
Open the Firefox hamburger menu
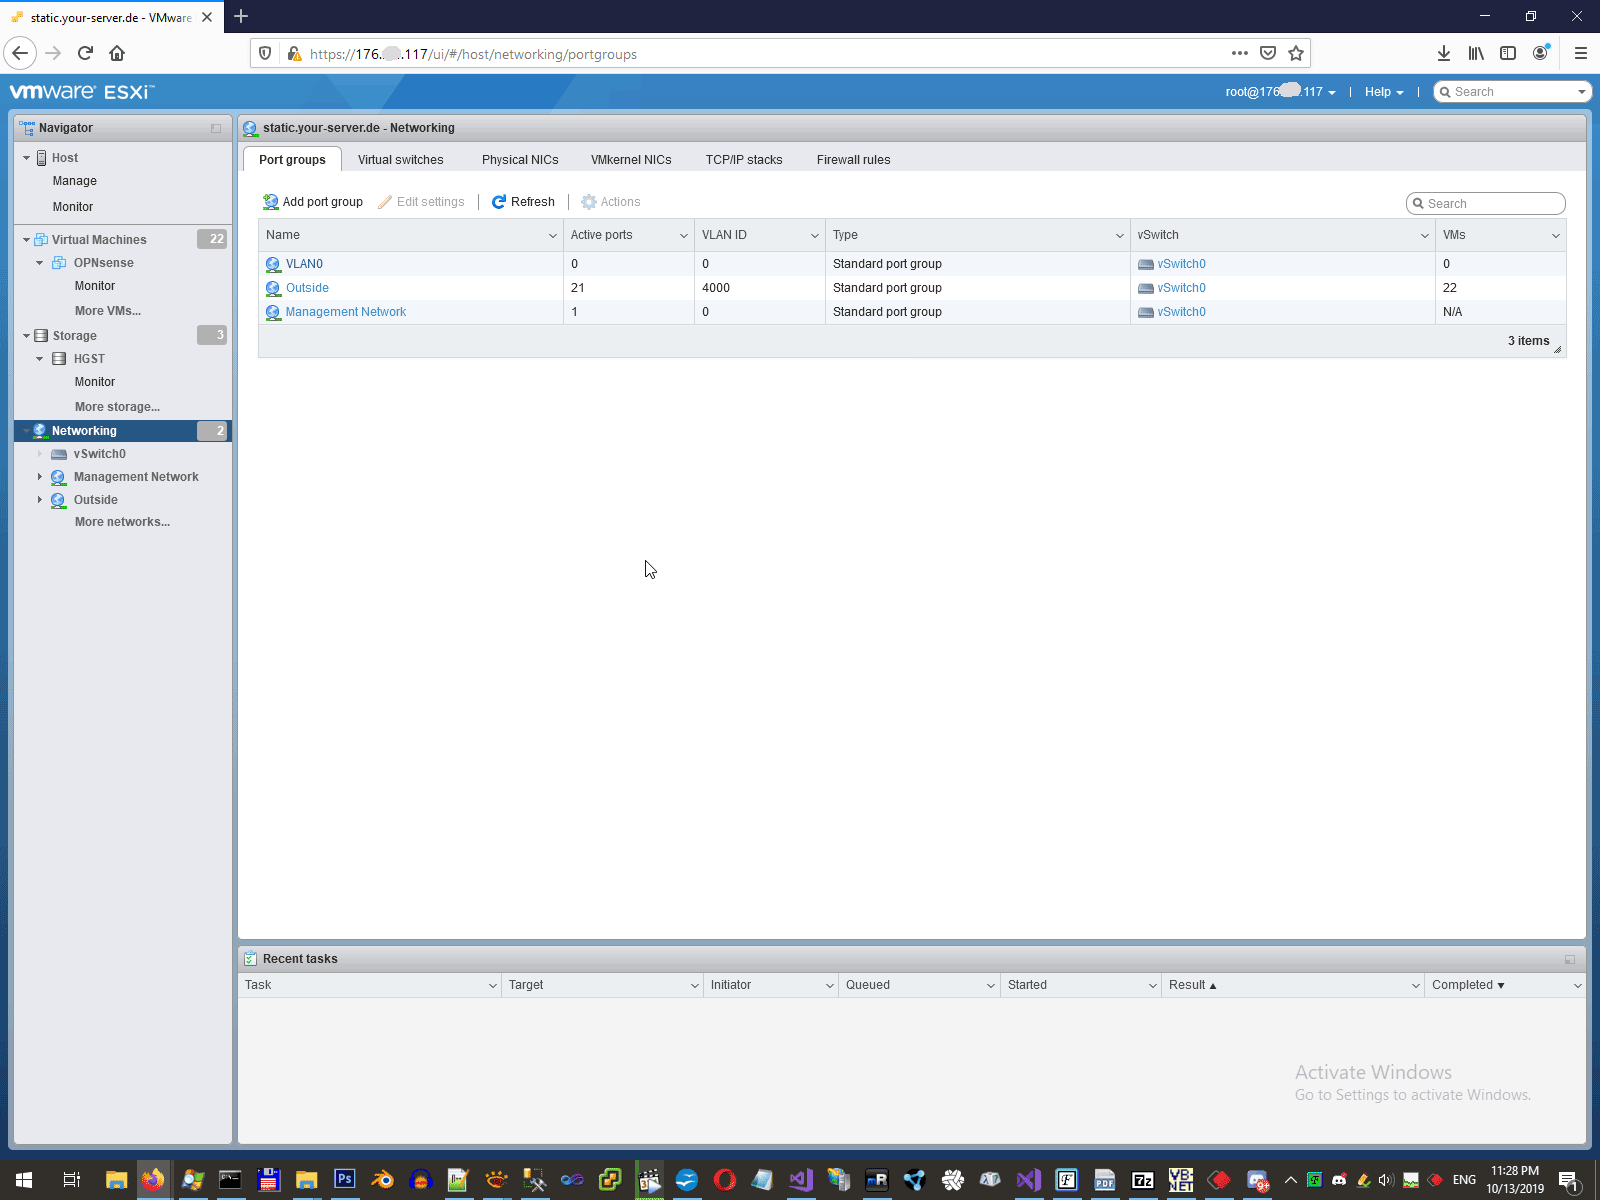1581,54
